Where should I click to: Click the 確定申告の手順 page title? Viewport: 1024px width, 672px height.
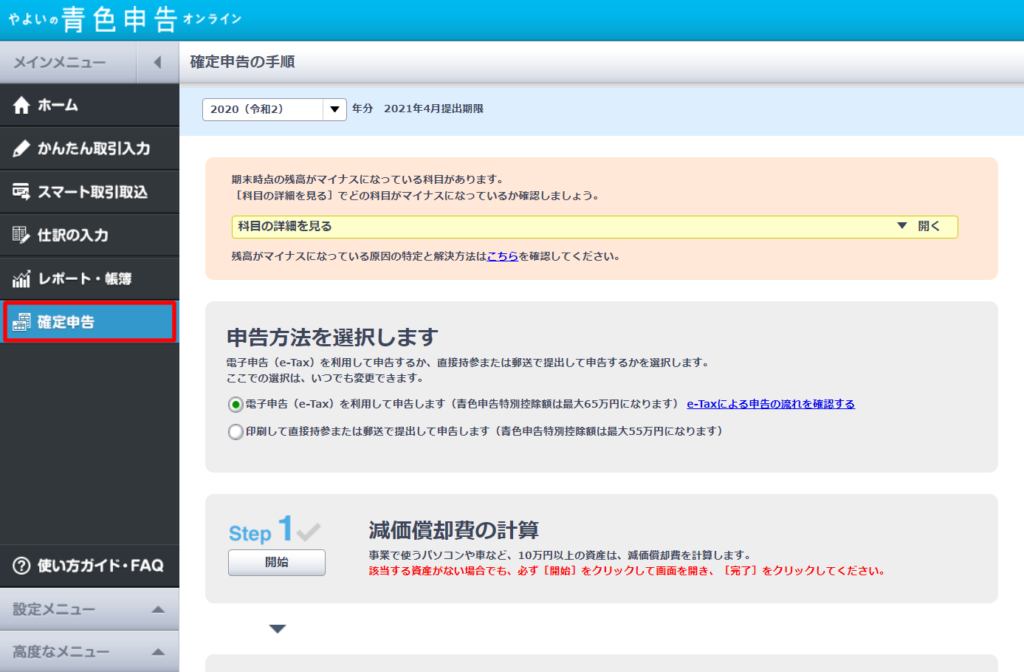pyautogui.click(x=242, y=62)
